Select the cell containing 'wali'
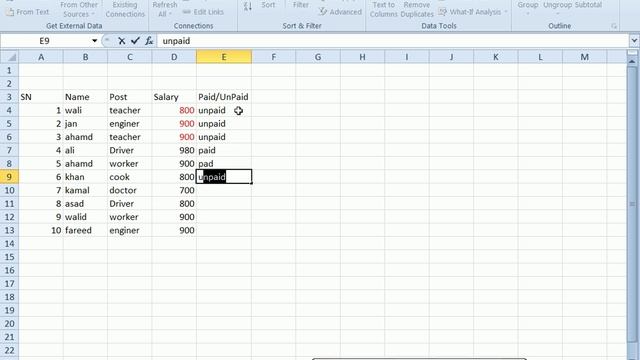640x360 pixels. click(85, 110)
